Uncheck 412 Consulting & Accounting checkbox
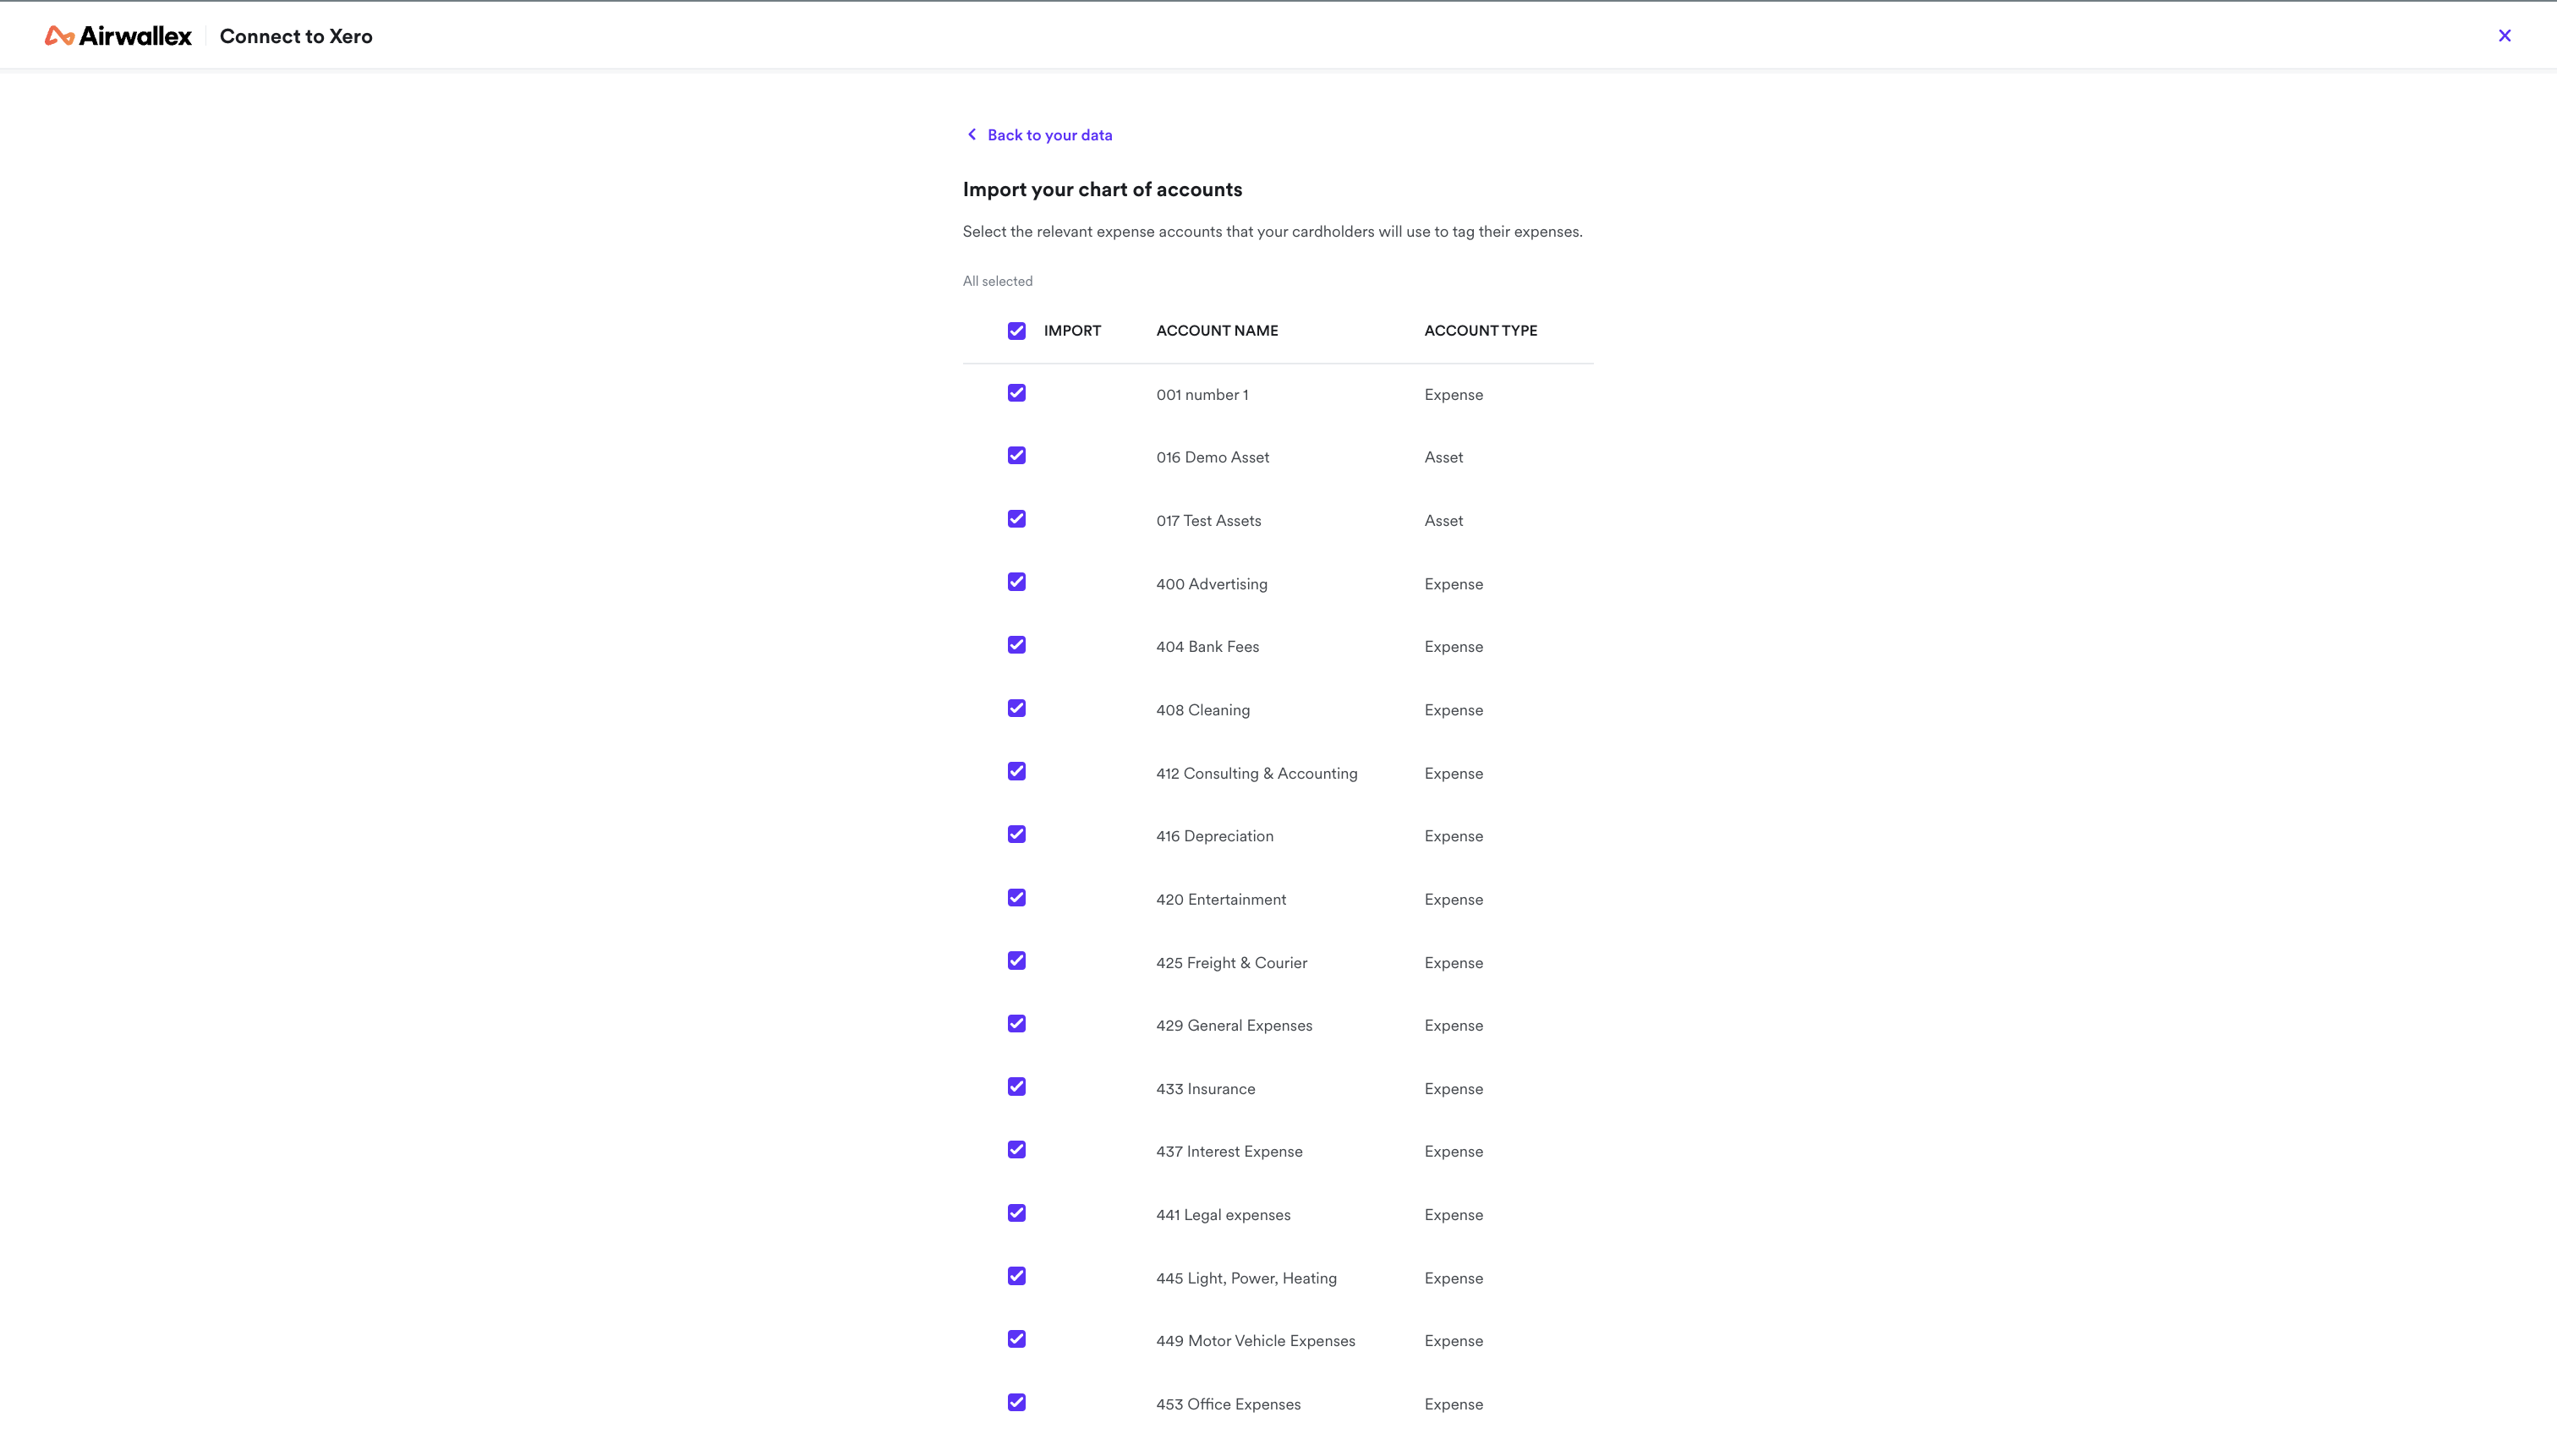 pos(1016,771)
